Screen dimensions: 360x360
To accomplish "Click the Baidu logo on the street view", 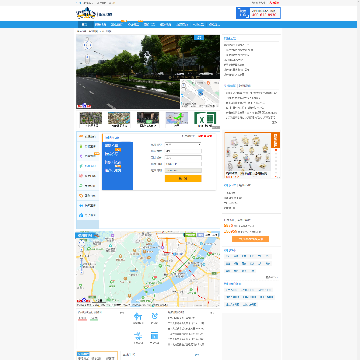I will 84,106.
